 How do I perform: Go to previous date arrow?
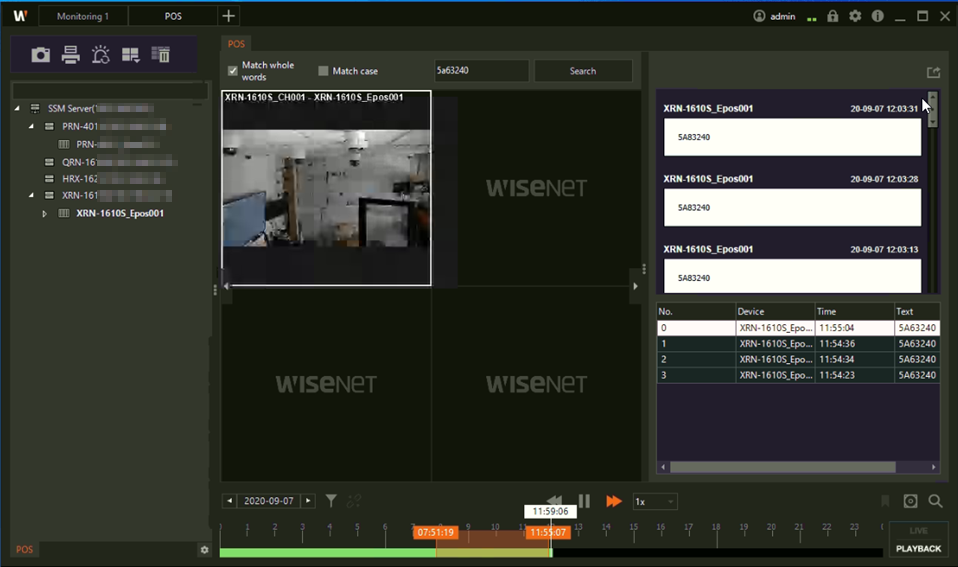229,501
